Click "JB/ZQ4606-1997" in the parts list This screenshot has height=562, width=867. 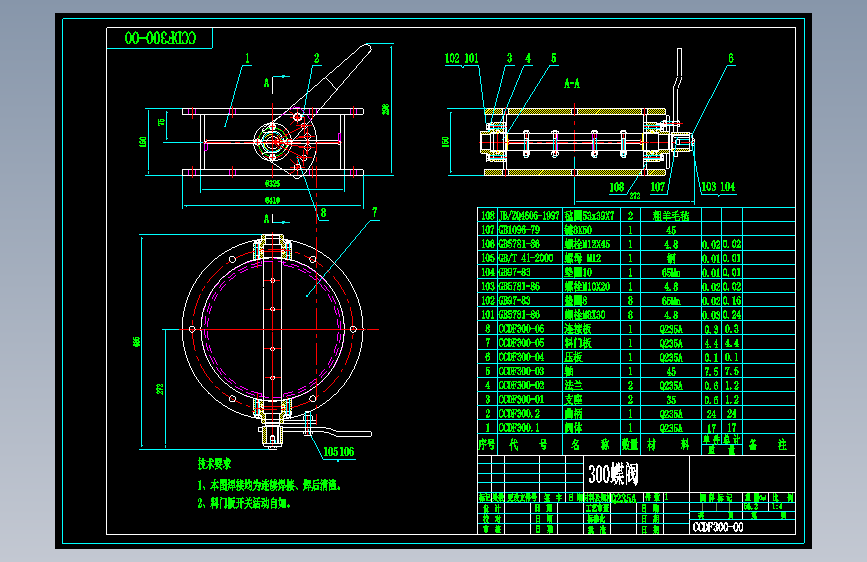(529, 216)
